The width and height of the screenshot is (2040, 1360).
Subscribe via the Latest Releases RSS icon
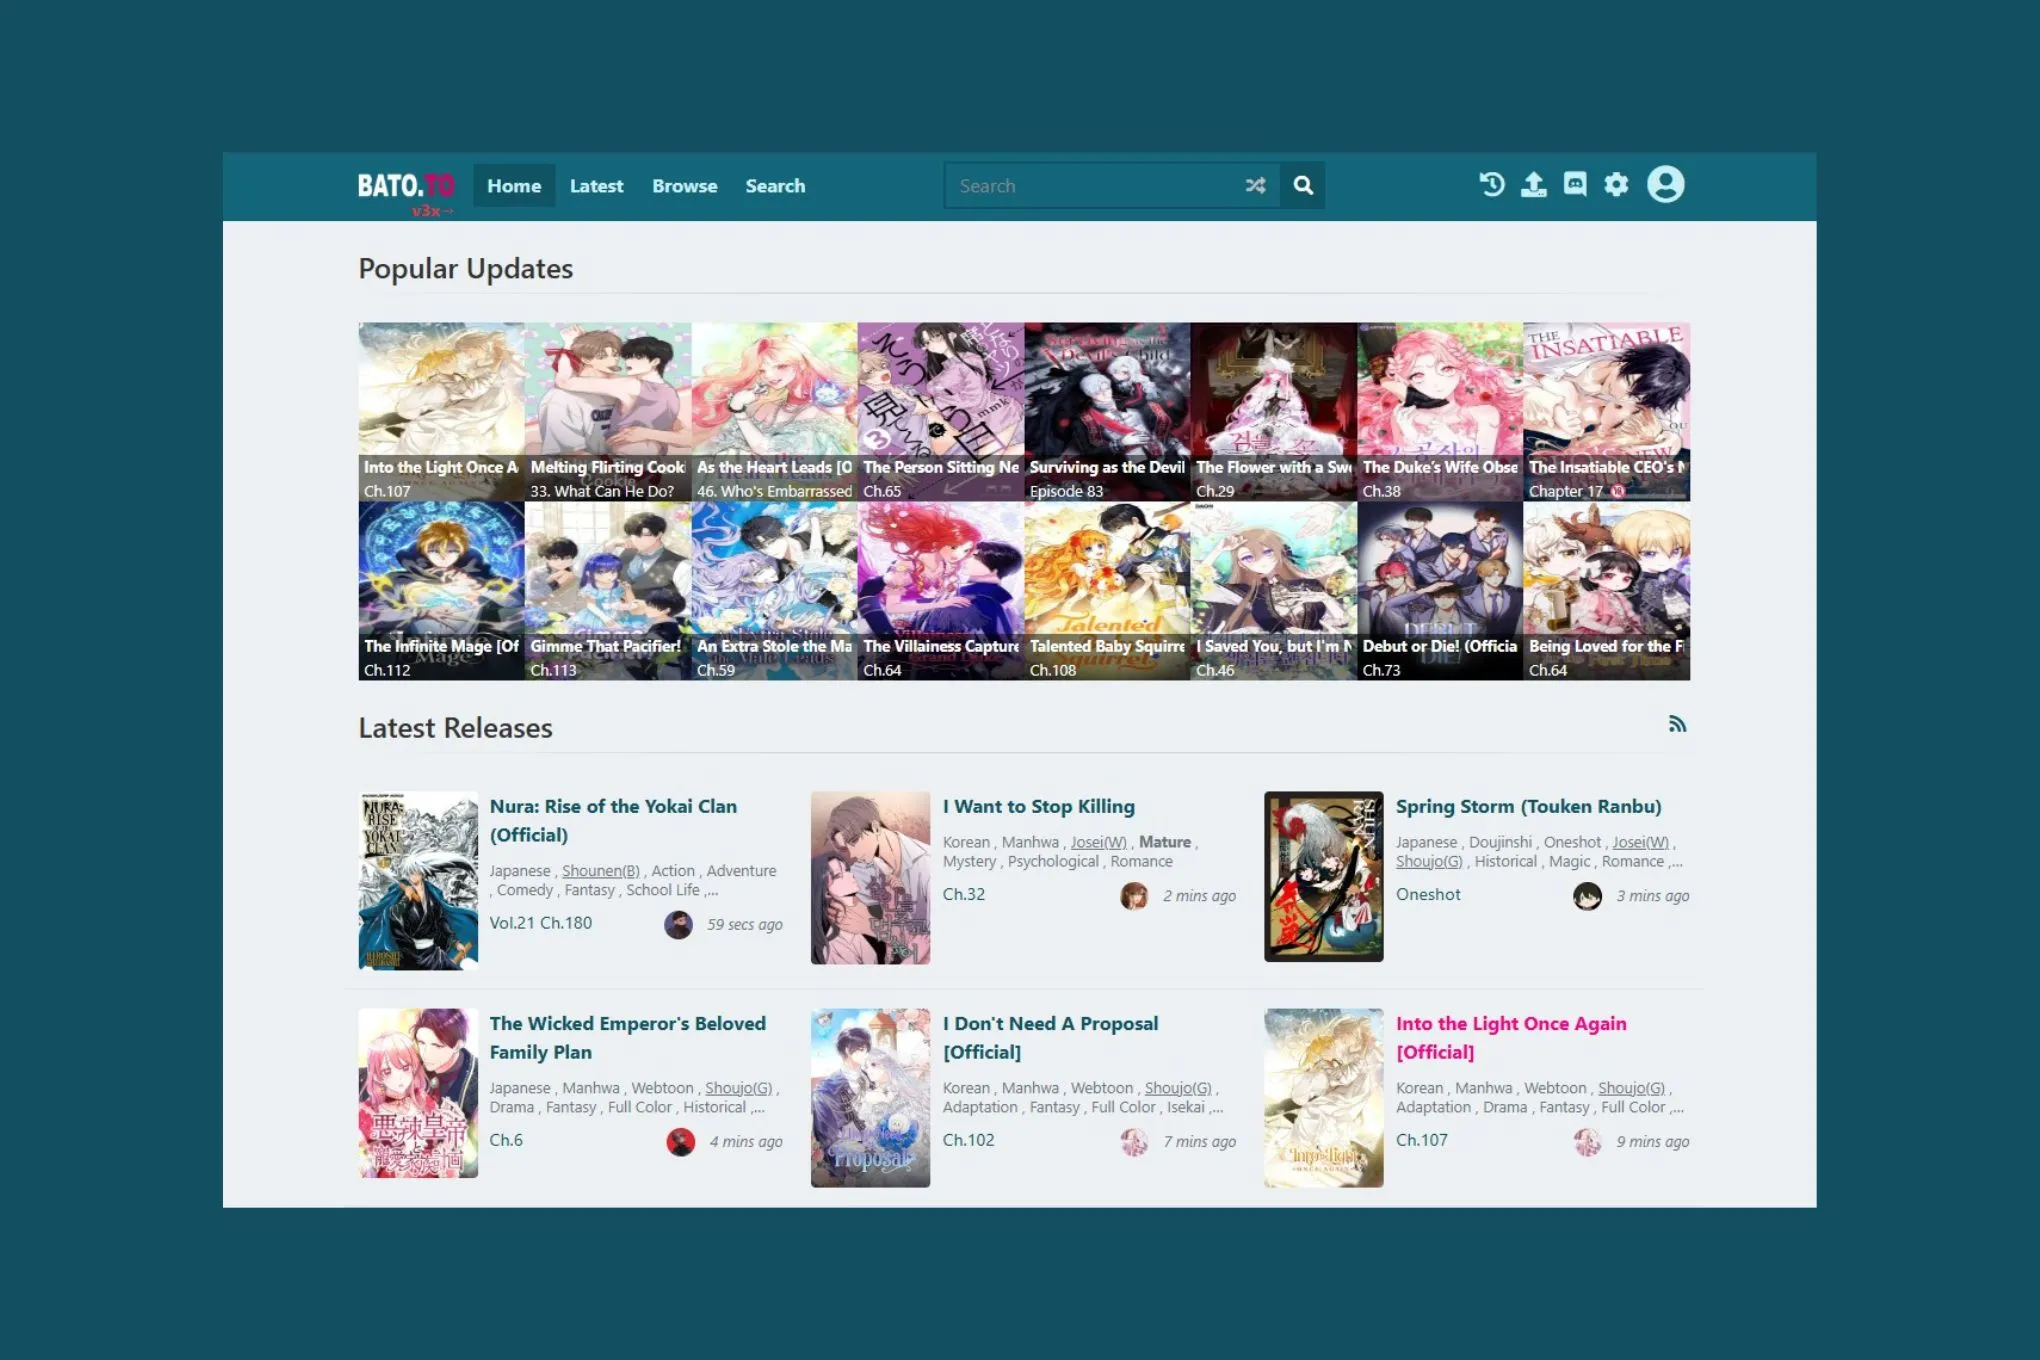pos(1679,723)
